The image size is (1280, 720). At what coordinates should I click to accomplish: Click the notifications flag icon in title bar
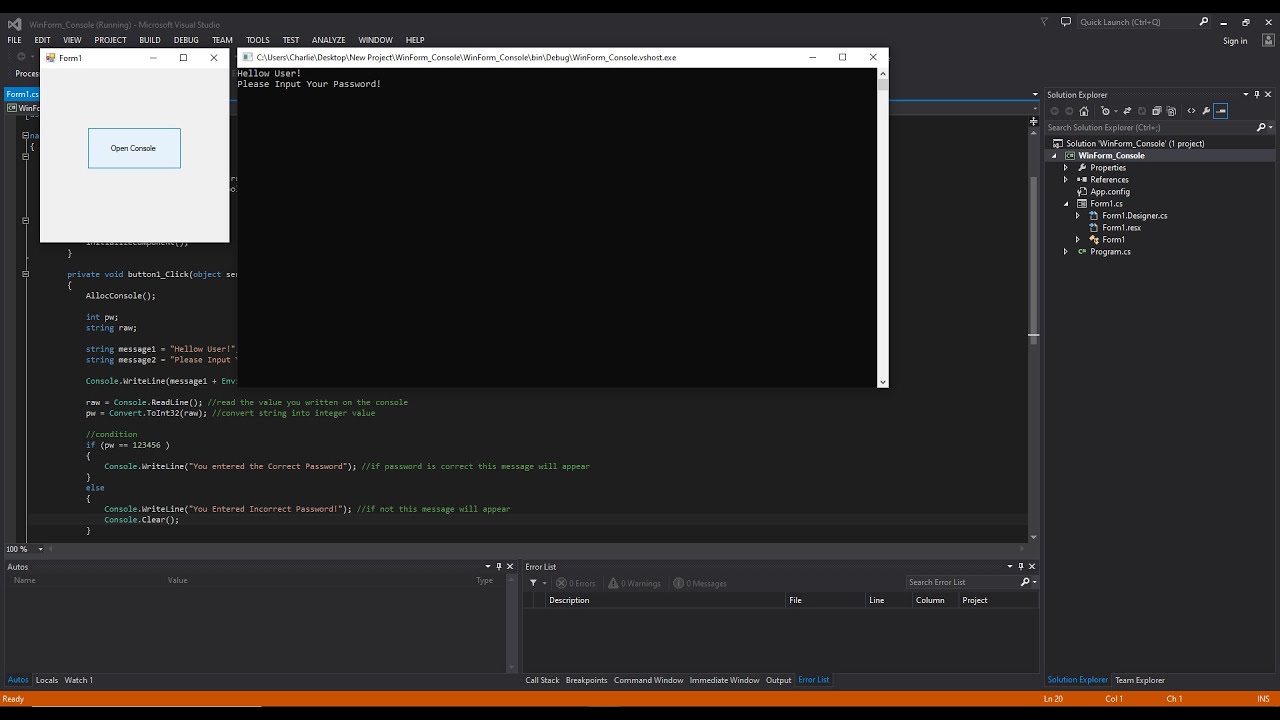[x=1044, y=22]
